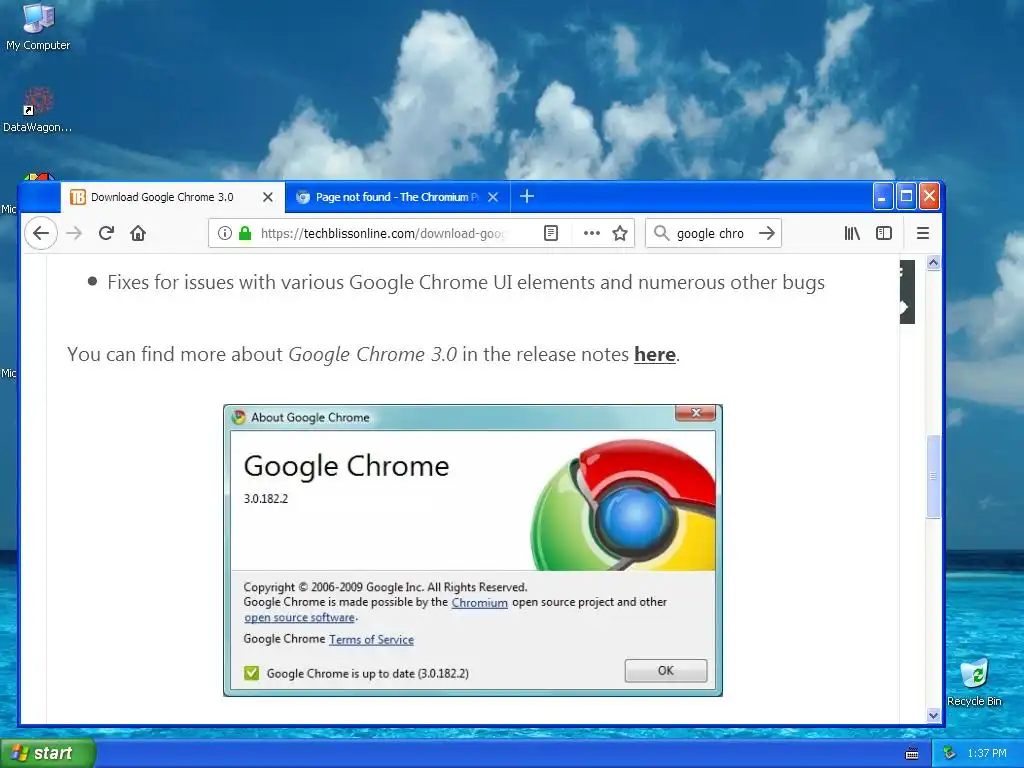Click the search magnifier icon
The height and width of the screenshot is (768, 1024).
(661, 233)
